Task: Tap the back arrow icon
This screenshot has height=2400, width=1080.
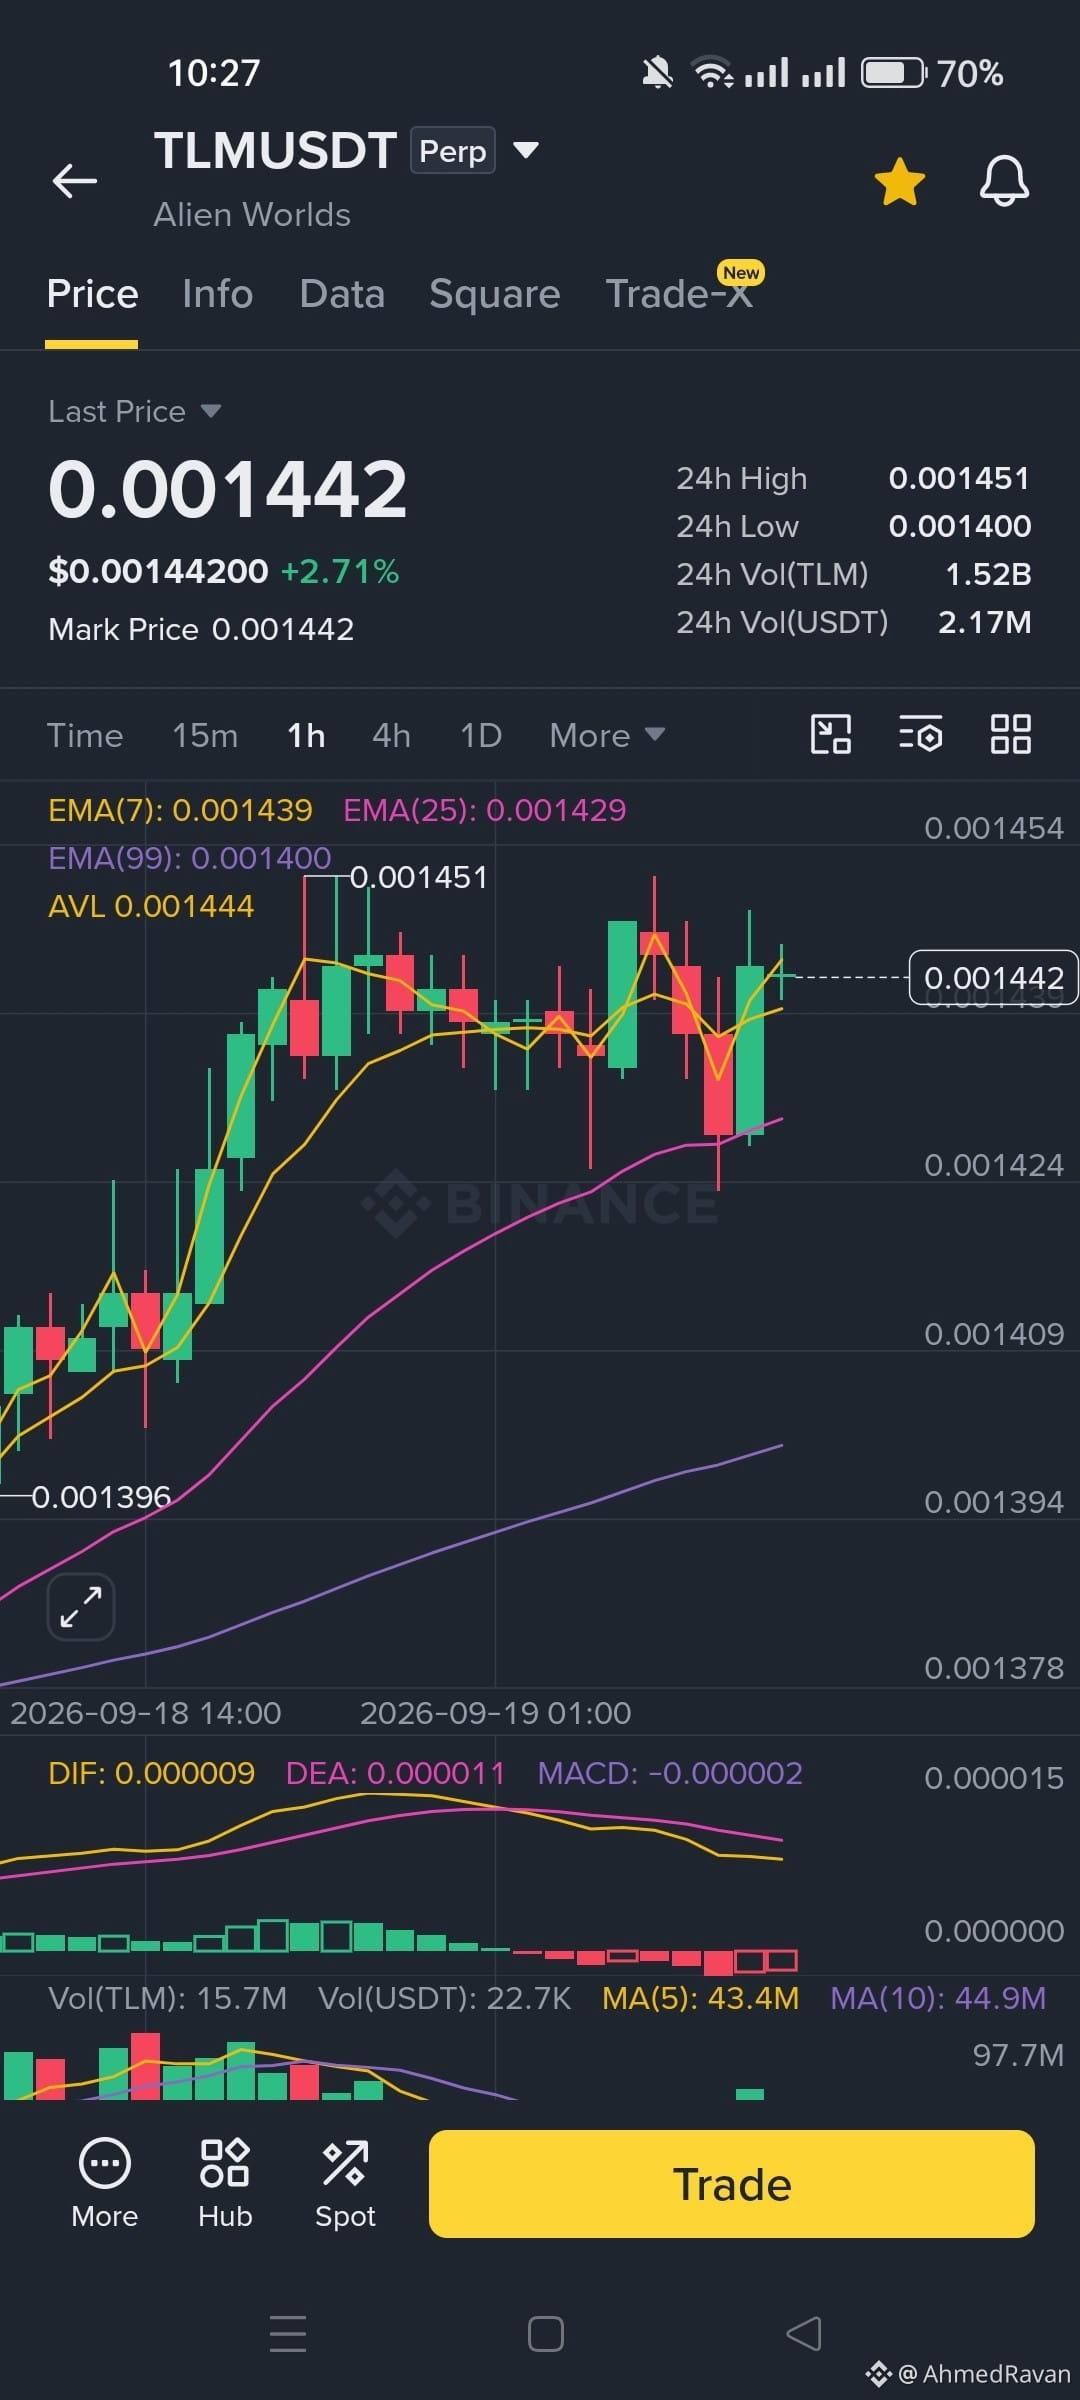Action: [75, 181]
